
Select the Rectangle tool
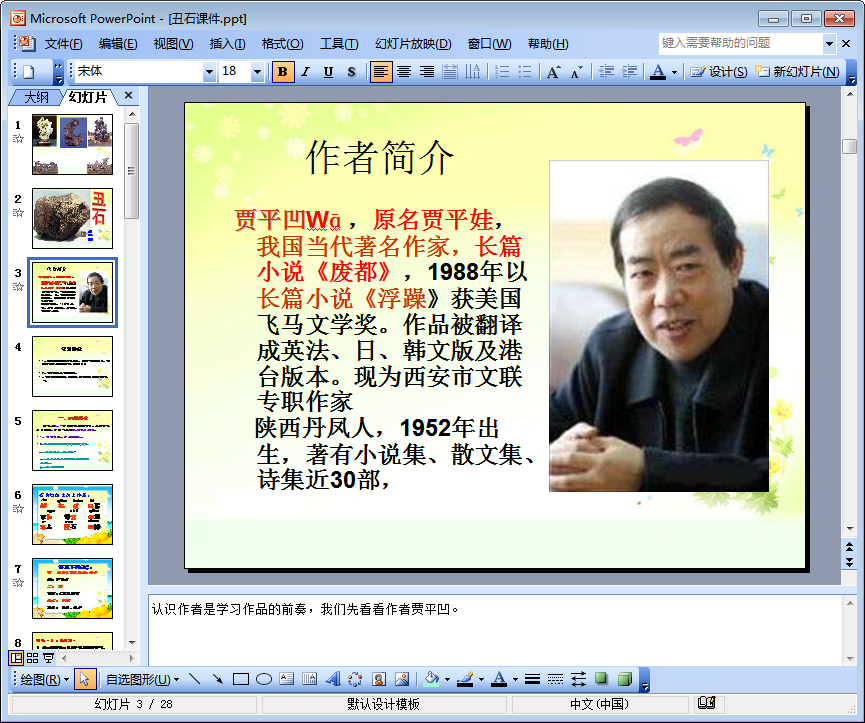pyautogui.click(x=241, y=679)
